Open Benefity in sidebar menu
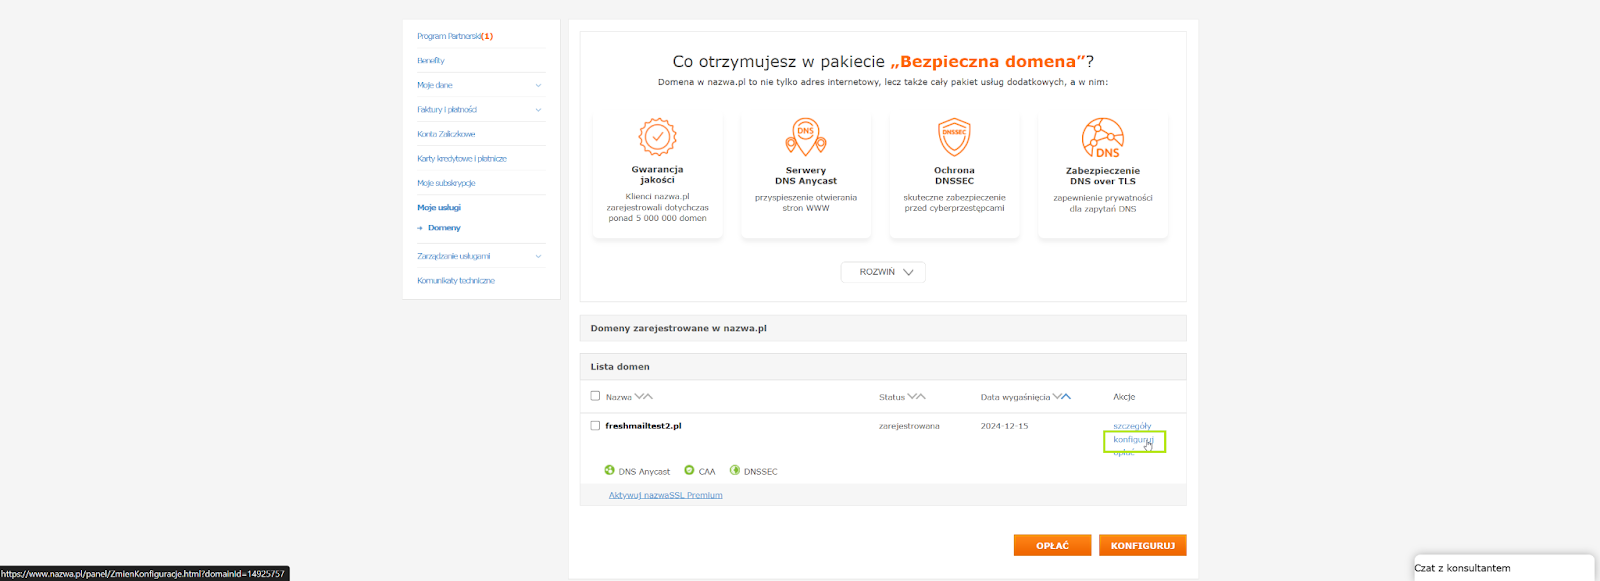Viewport: 1600px width, 581px height. (431, 61)
